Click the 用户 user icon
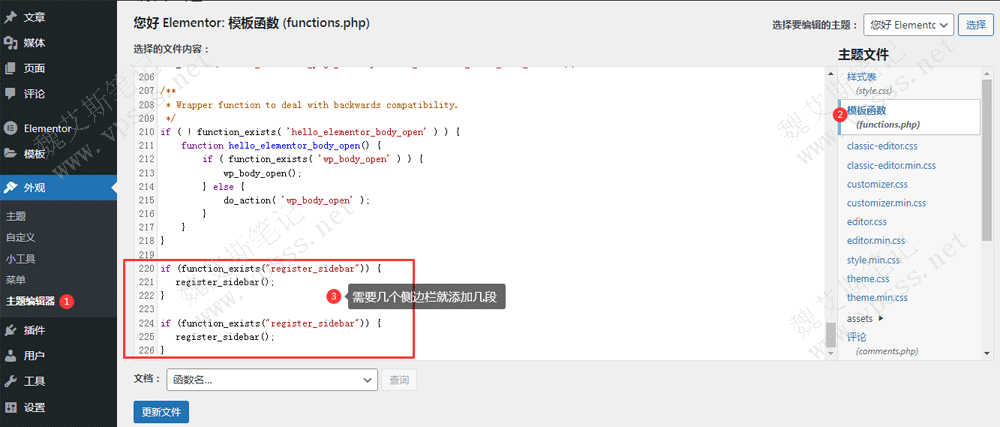The height and width of the screenshot is (427, 1000). (10, 356)
